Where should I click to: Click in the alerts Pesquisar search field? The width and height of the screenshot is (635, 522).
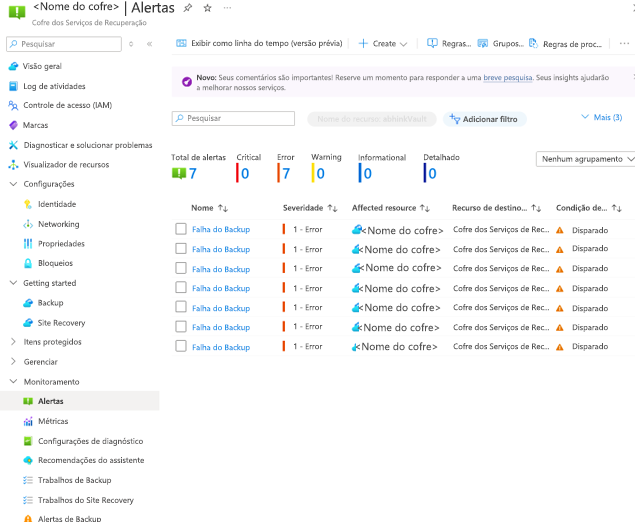point(233,118)
